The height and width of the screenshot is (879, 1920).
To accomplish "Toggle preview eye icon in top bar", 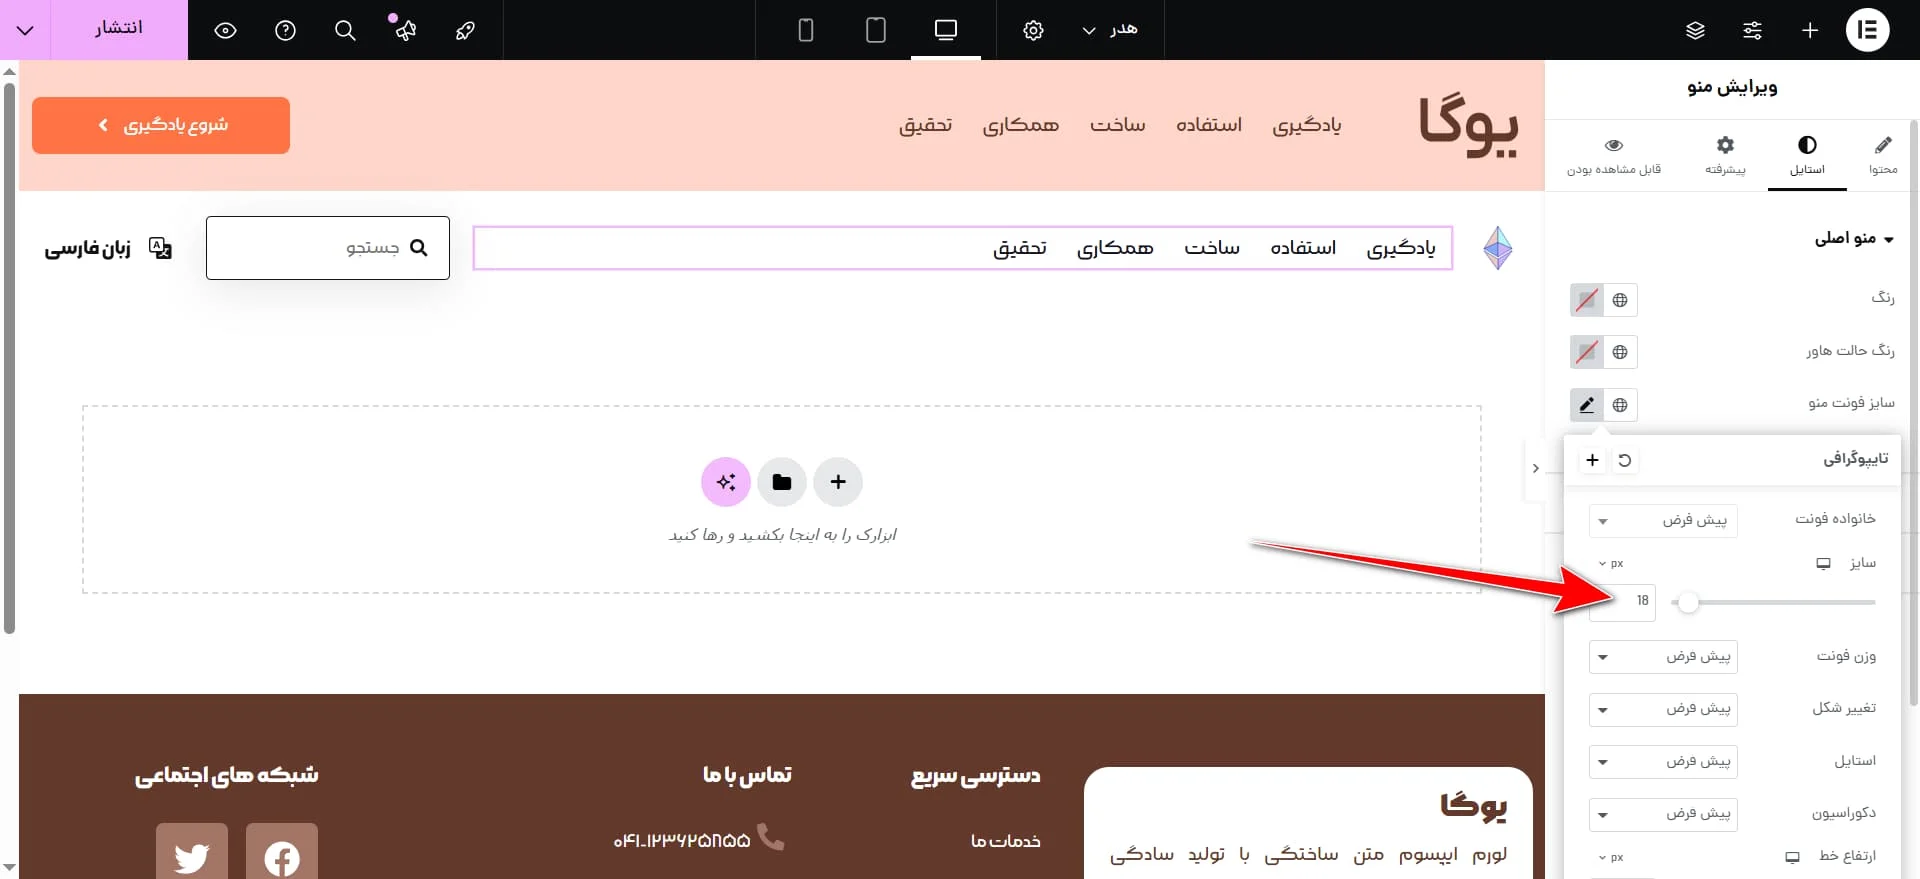I will click(225, 30).
